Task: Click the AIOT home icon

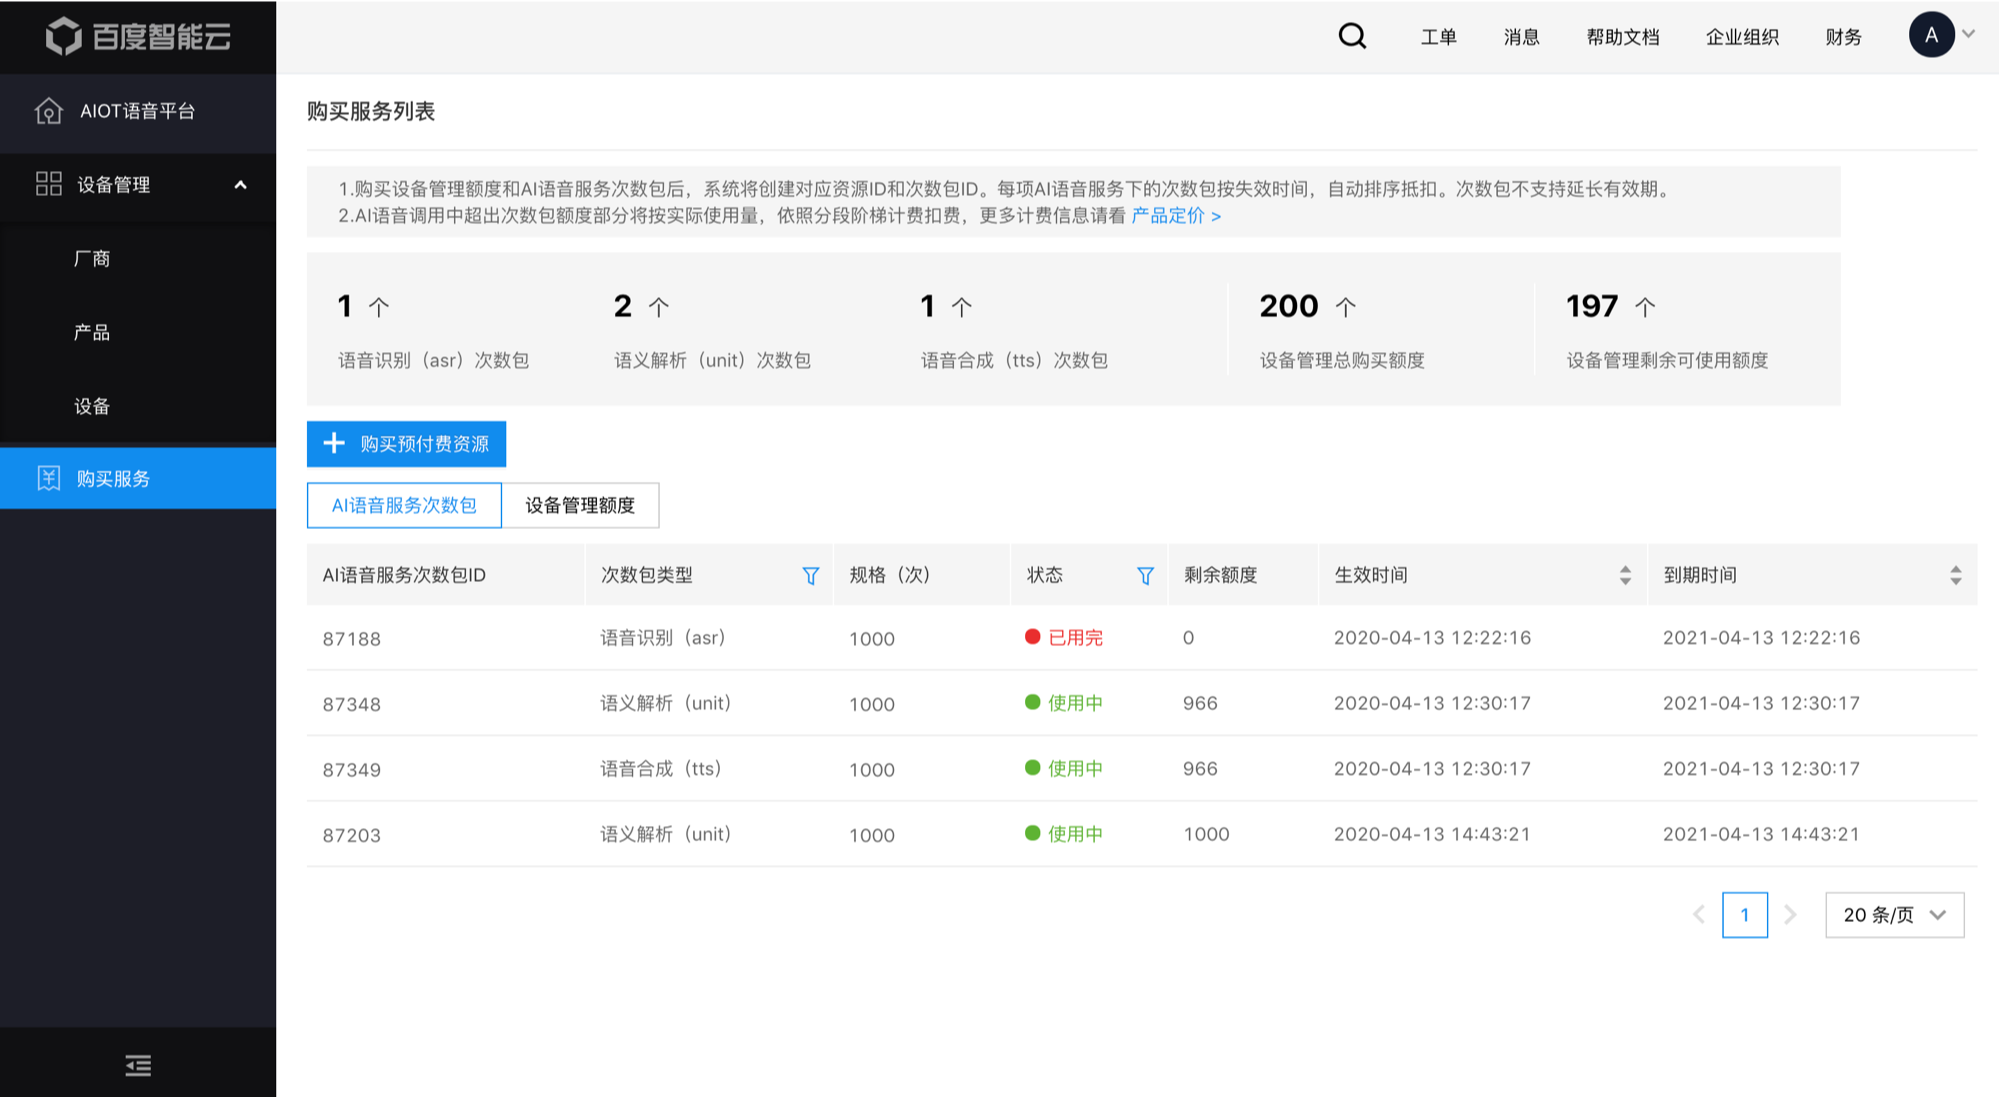Action: tap(48, 111)
